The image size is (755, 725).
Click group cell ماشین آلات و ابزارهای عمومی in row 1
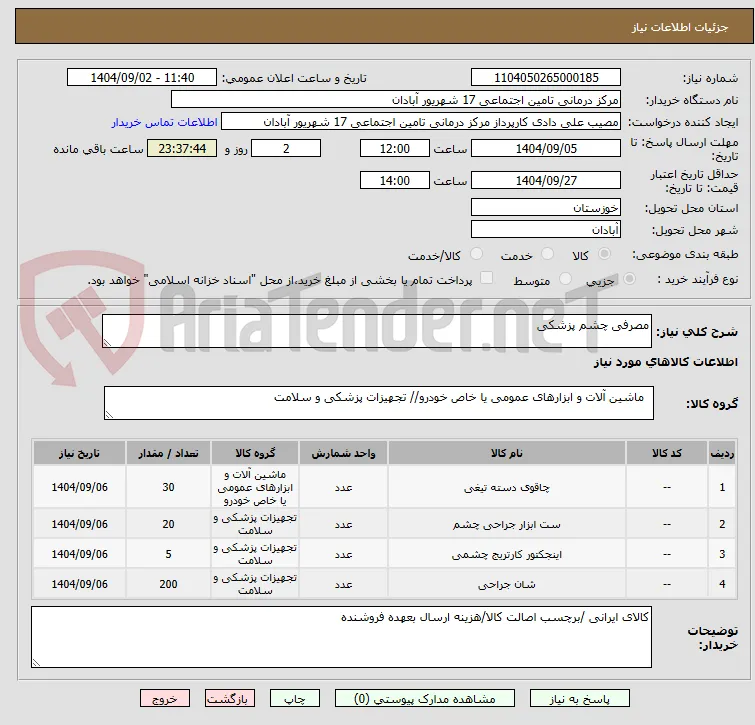pyautogui.click(x=255, y=487)
